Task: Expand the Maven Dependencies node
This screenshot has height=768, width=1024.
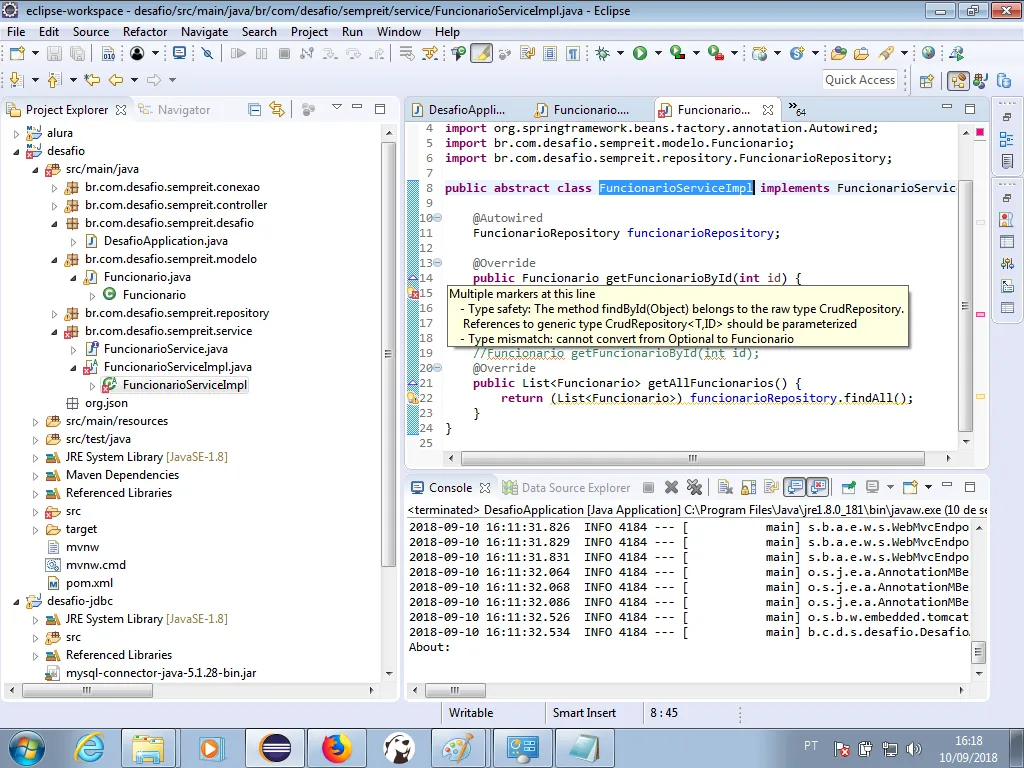Action: tap(36, 475)
